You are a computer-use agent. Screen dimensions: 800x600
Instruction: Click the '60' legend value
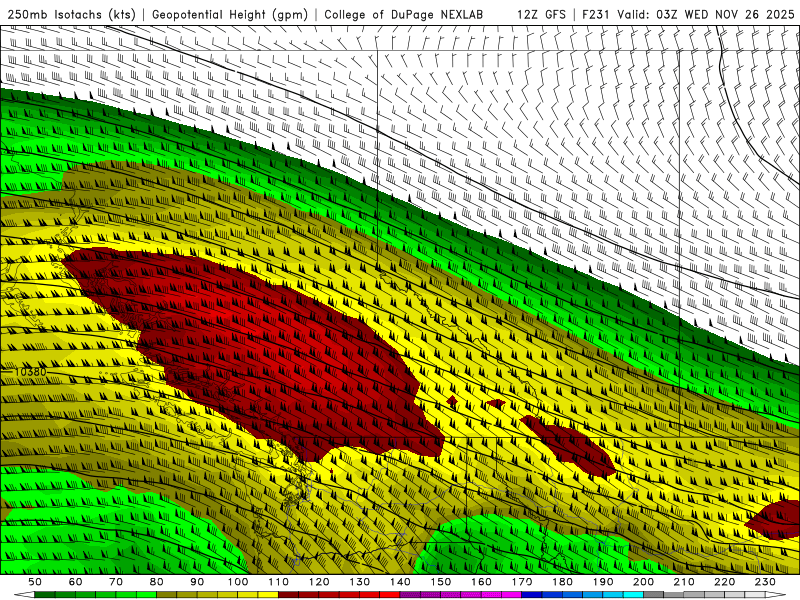coord(76,582)
